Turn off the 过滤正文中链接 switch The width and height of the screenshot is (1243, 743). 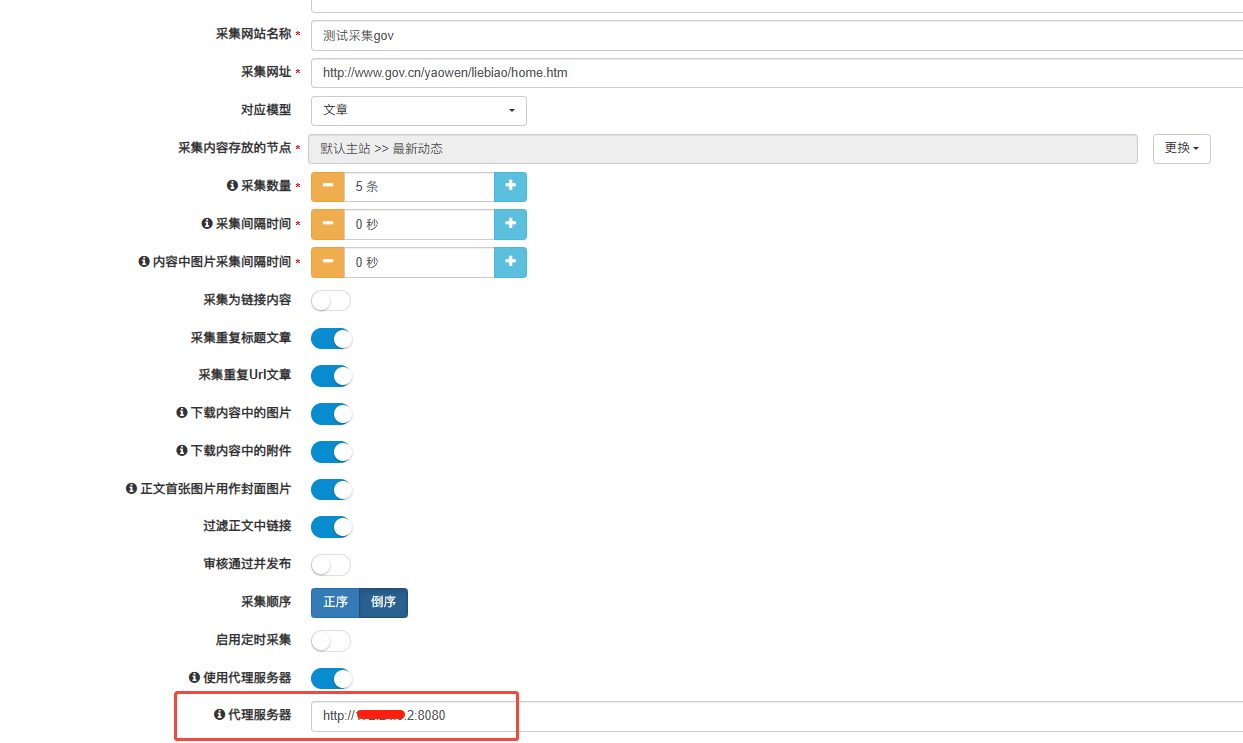tap(331, 527)
